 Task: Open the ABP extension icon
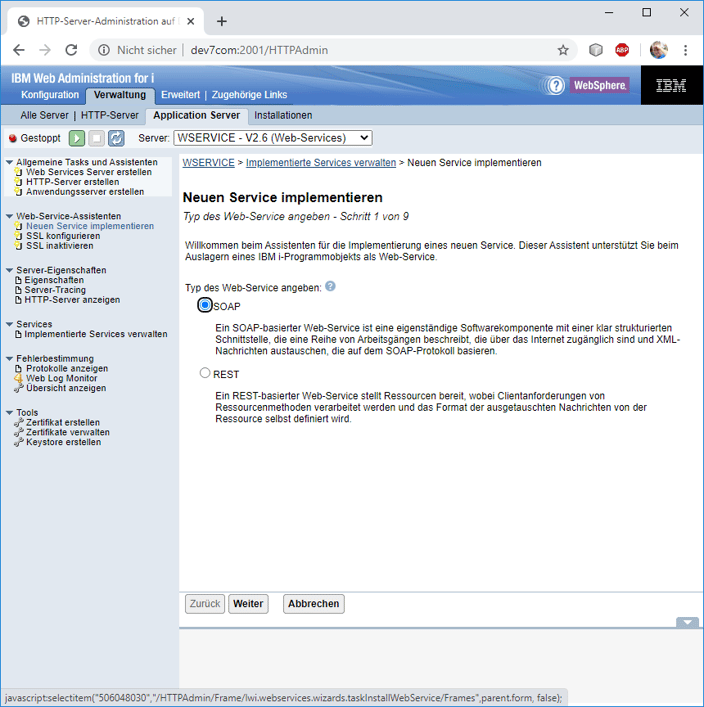tap(622, 50)
